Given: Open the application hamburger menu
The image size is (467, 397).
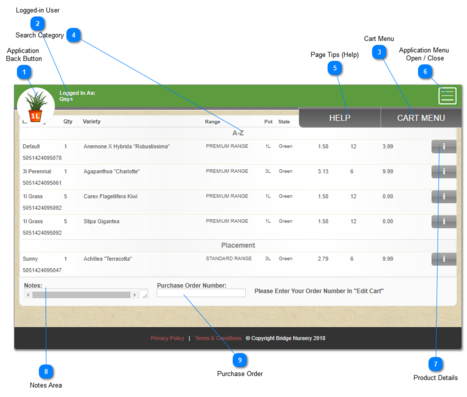Looking at the screenshot, I should pyautogui.click(x=447, y=96).
